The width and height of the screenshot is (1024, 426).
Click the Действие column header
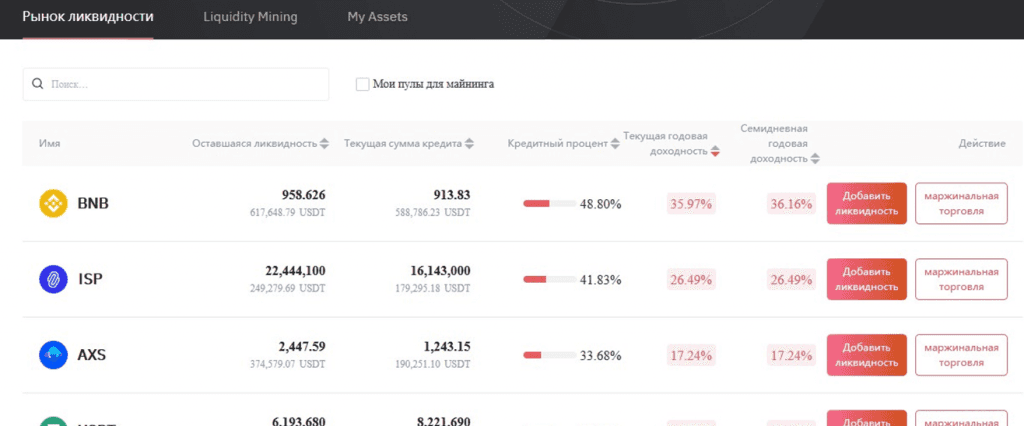pos(982,144)
